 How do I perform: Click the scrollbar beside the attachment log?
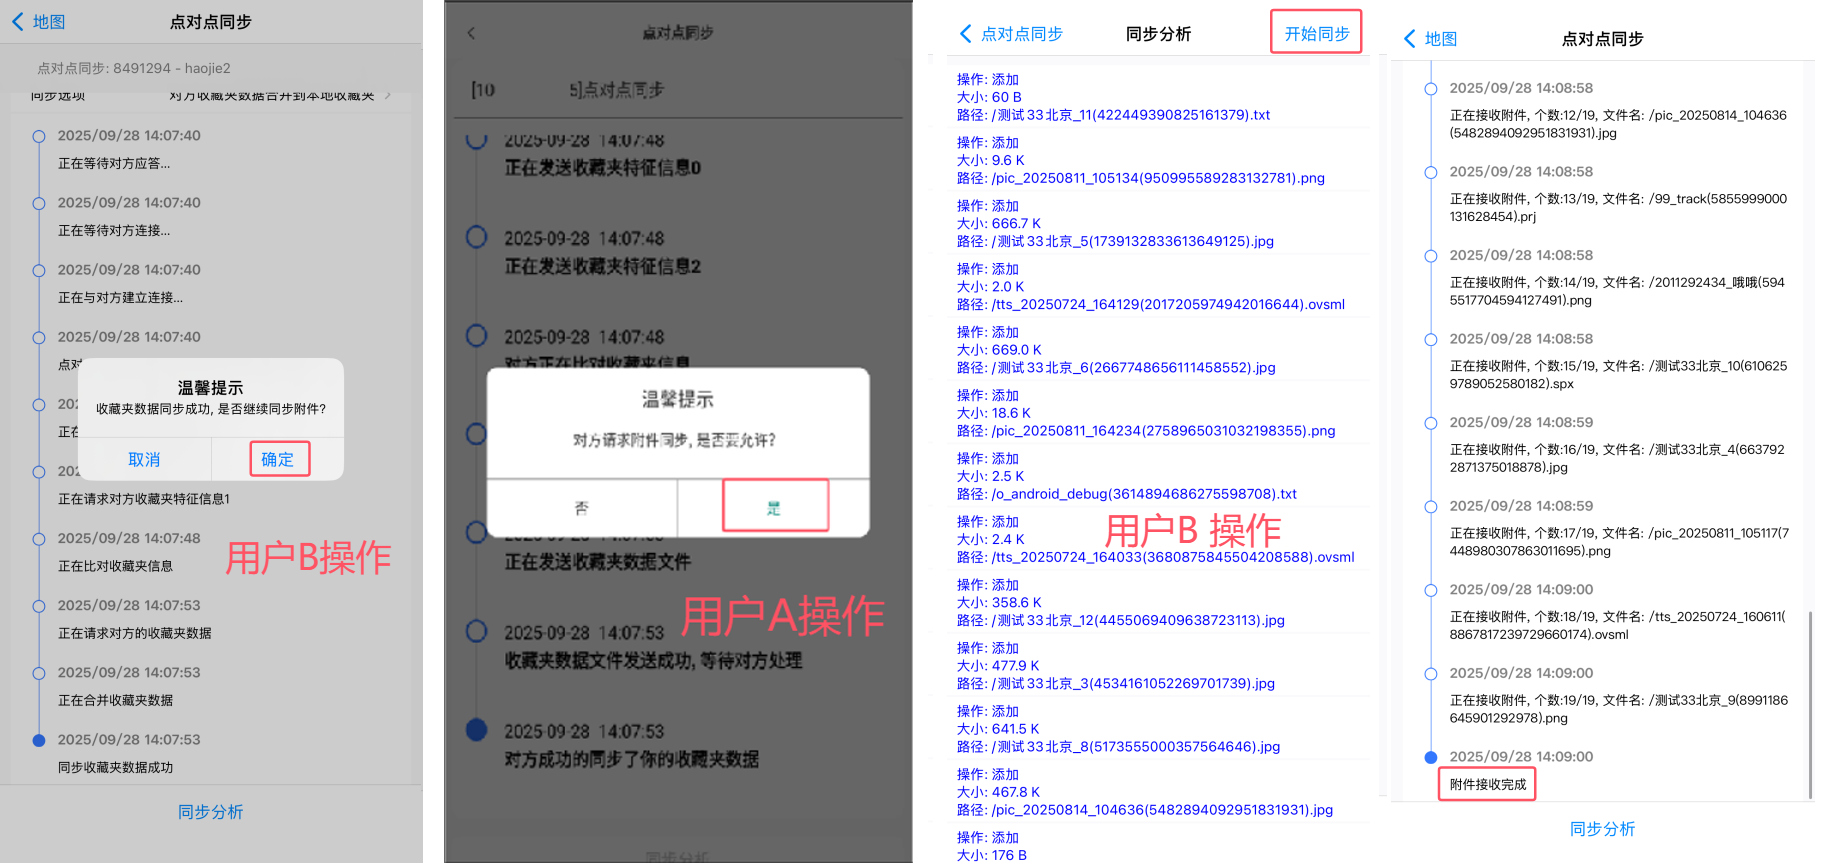coord(1810,700)
